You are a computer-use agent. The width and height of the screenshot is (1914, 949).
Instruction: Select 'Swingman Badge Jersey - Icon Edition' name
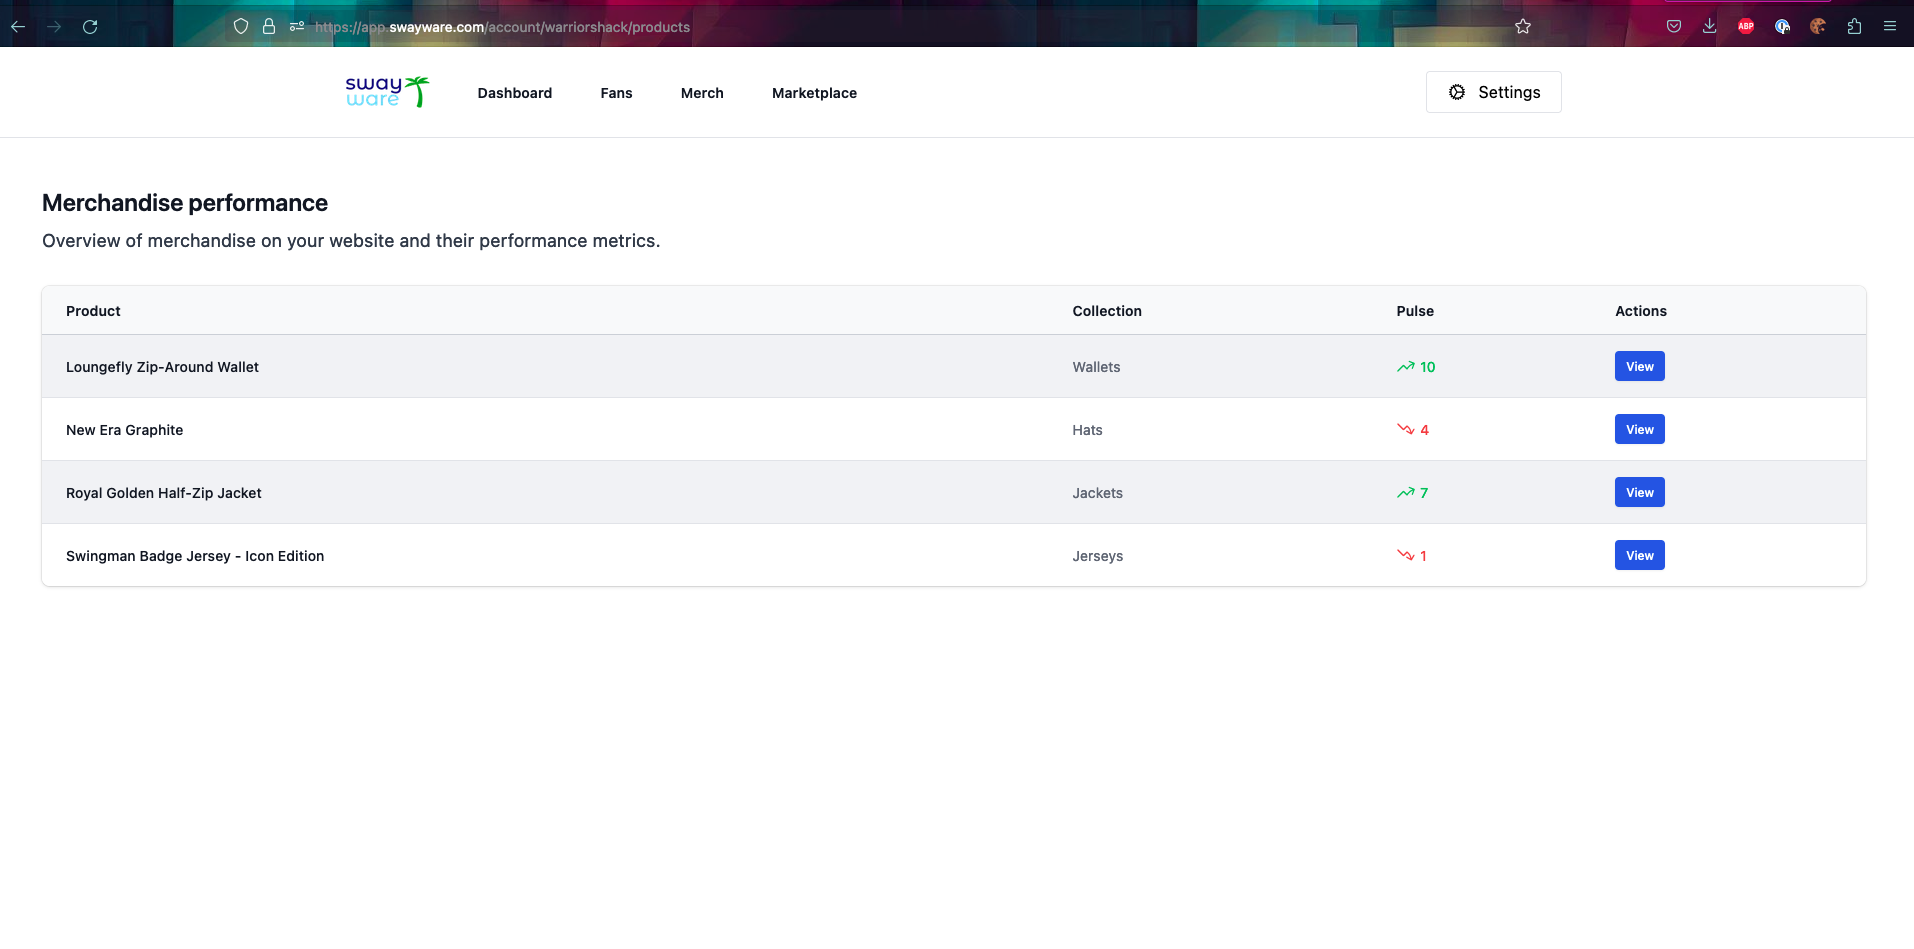point(195,556)
